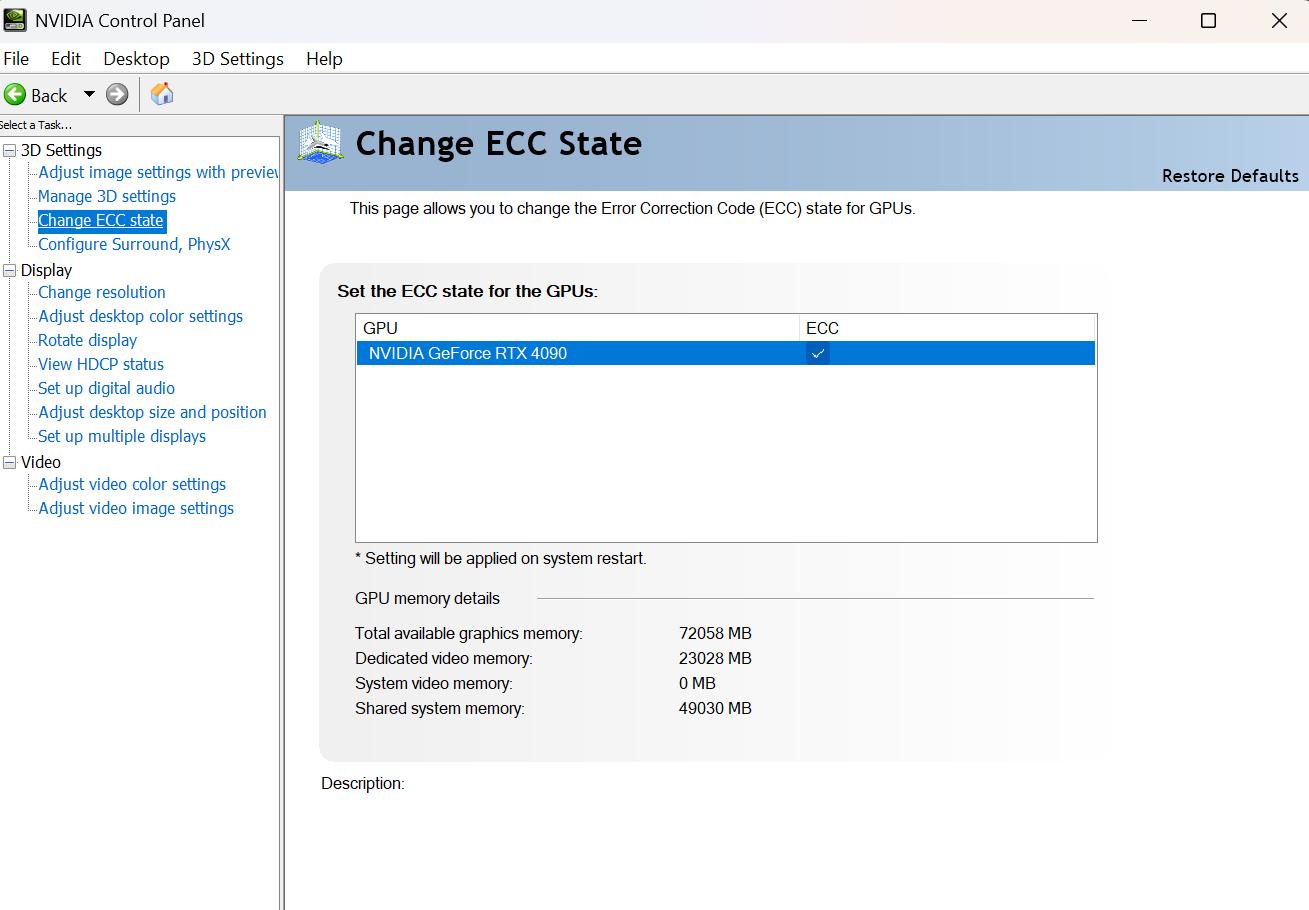The image size is (1309, 910).
Task: Click the NVIDIA logo in the title bar
Action: 15,20
